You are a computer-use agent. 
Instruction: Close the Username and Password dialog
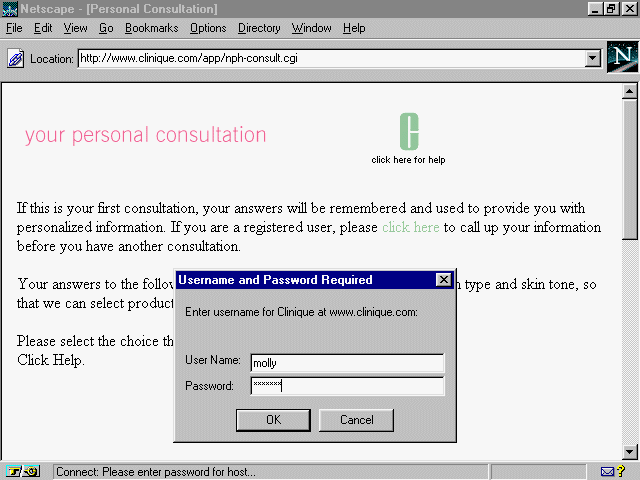pos(443,280)
